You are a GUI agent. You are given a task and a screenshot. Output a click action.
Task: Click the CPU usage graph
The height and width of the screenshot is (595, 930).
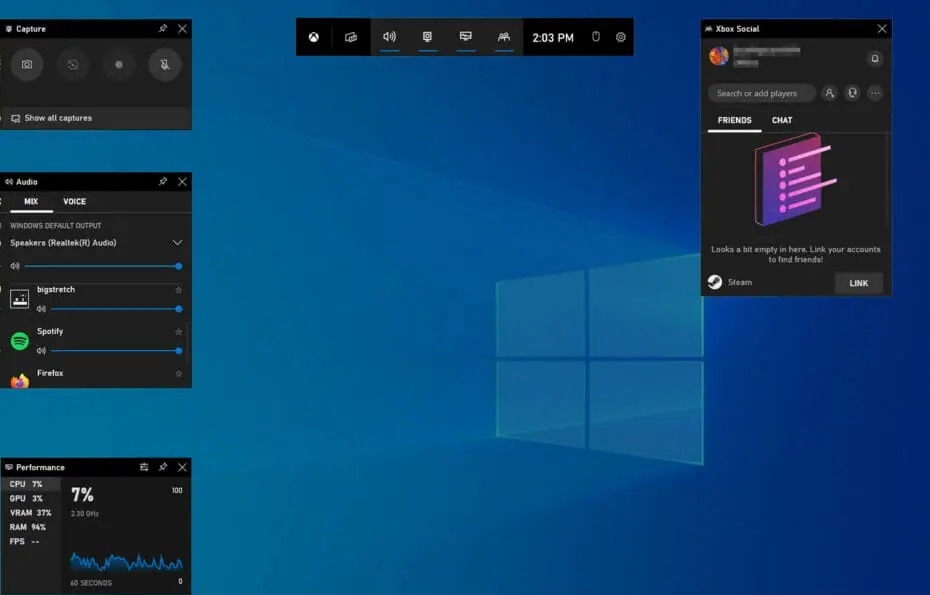coord(126,561)
